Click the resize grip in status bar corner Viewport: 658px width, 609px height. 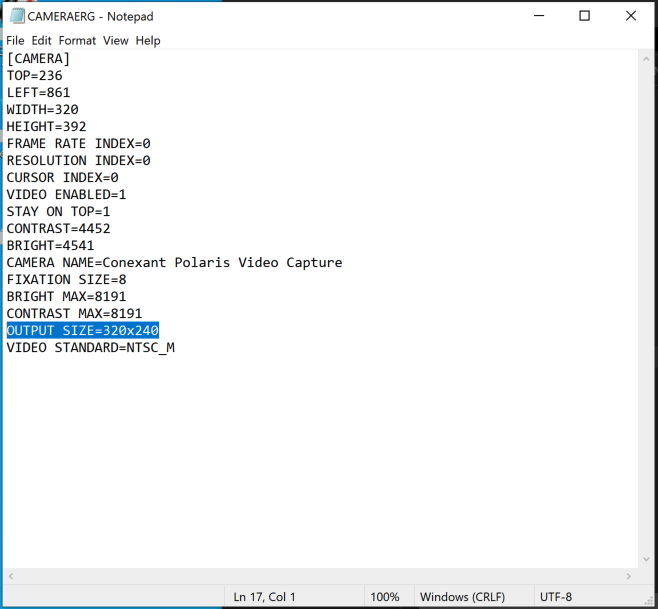[x=648, y=601]
